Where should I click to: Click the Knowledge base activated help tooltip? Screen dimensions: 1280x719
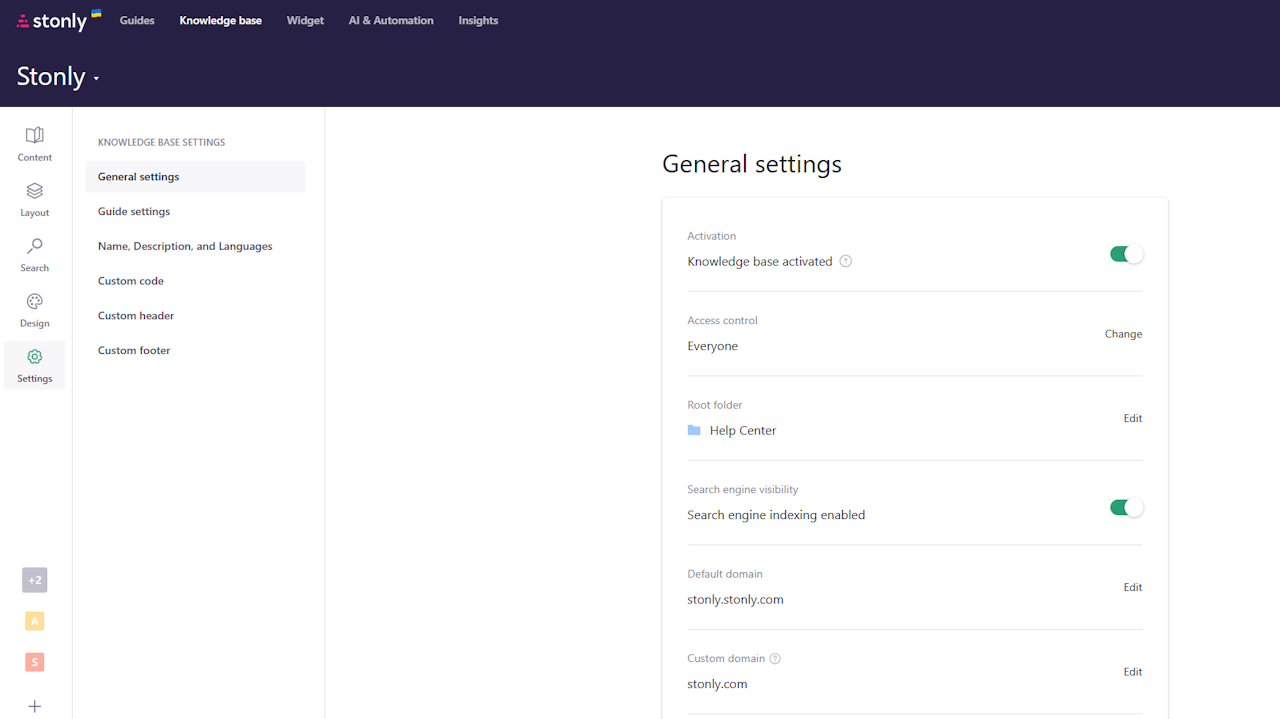845,260
